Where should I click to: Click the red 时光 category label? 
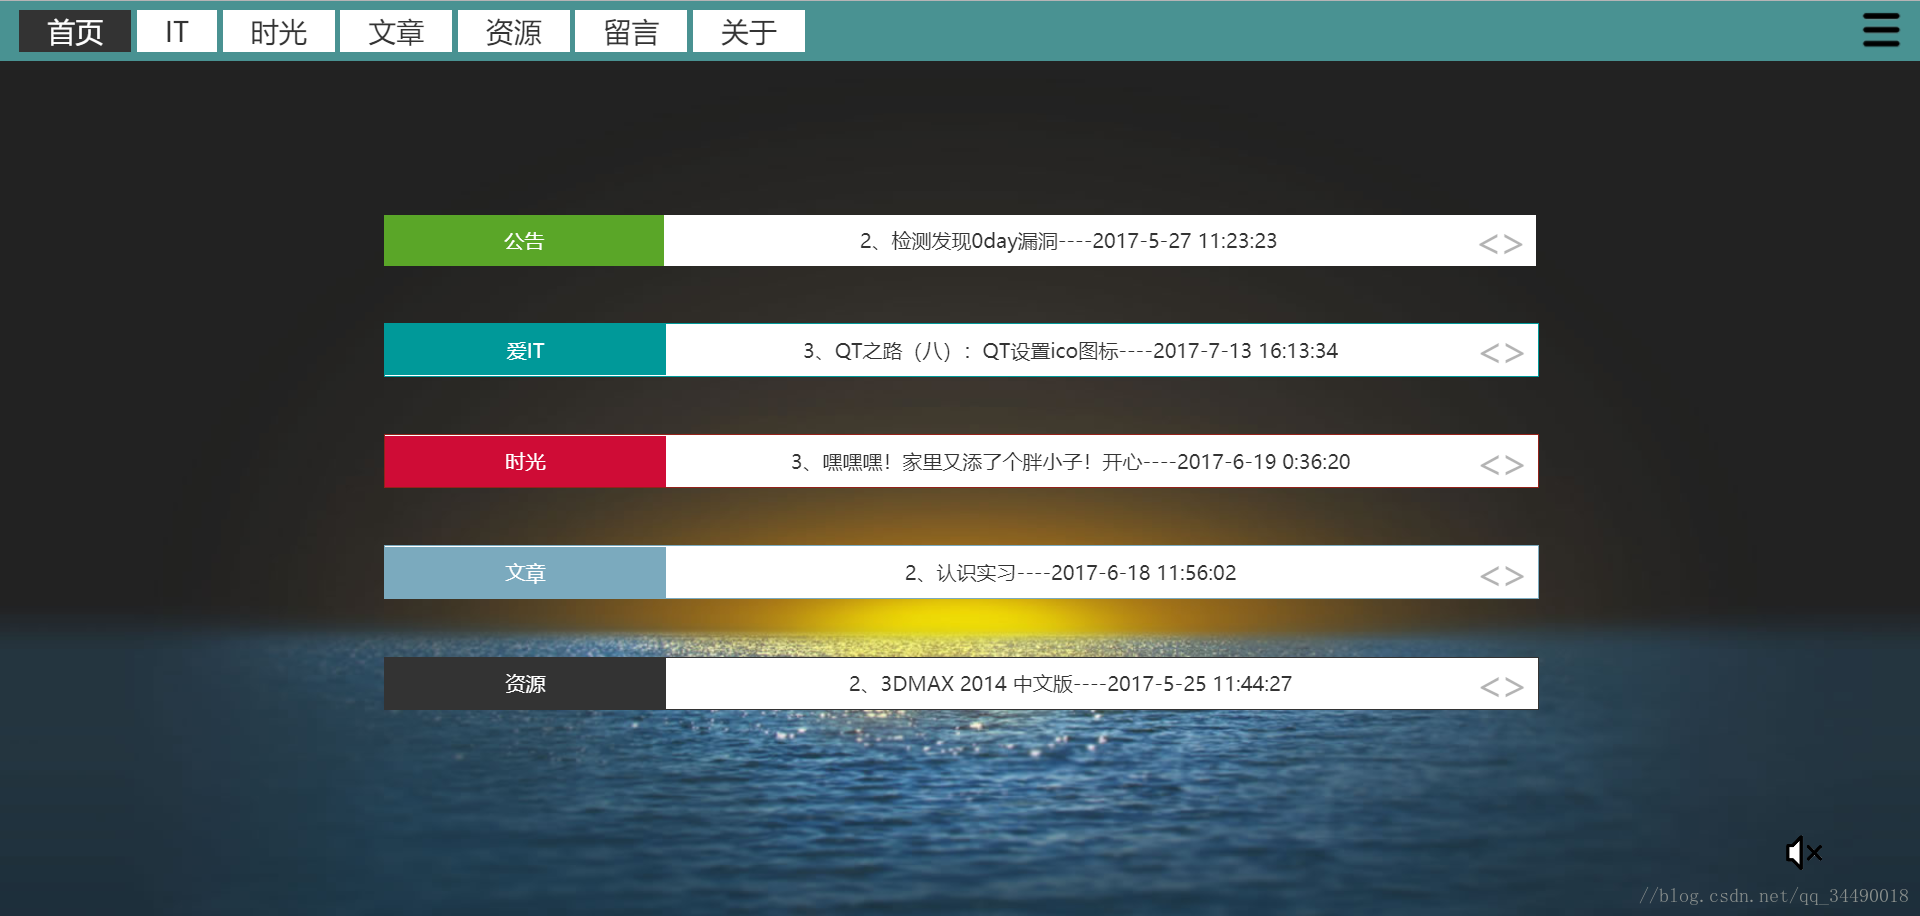point(525,461)
